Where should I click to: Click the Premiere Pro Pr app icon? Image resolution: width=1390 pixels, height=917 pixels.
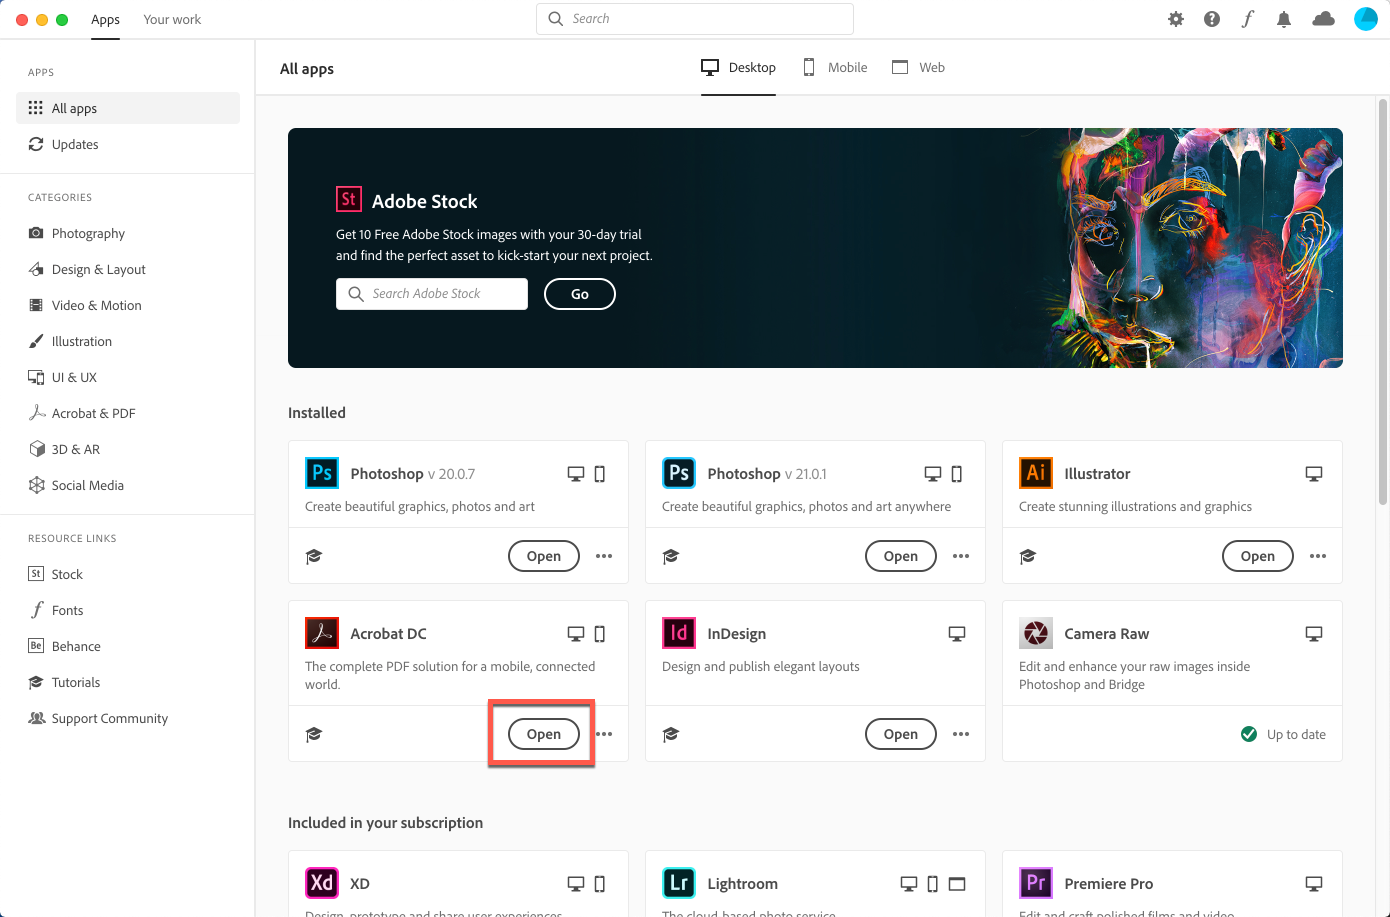[x=1036, y=883]
